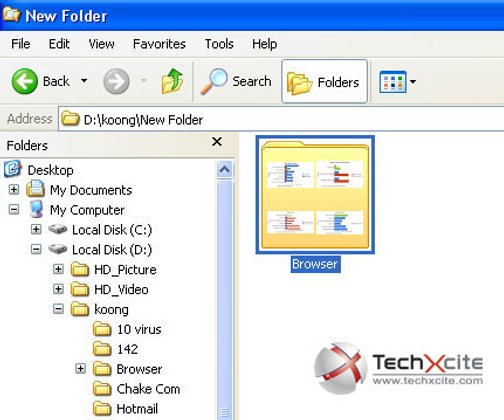Collapse the koong folder node

click(x=58, y=309)
